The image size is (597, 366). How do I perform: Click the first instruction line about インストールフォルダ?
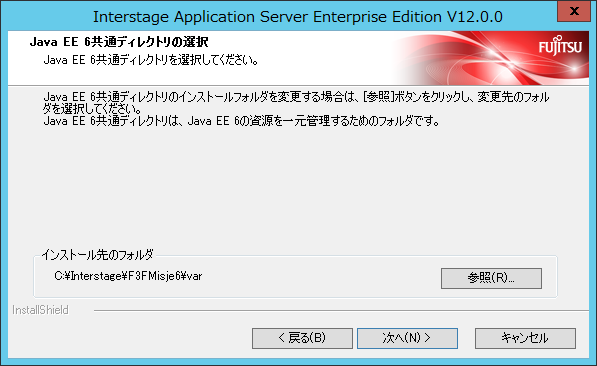296,97
